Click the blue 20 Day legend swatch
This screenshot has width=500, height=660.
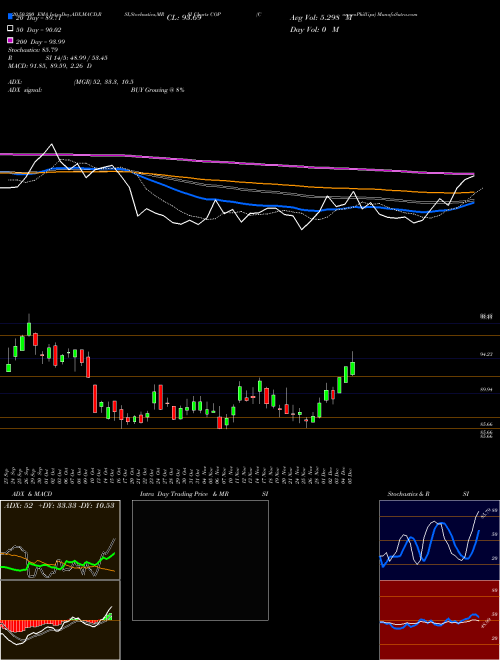[x=11, y=17]
